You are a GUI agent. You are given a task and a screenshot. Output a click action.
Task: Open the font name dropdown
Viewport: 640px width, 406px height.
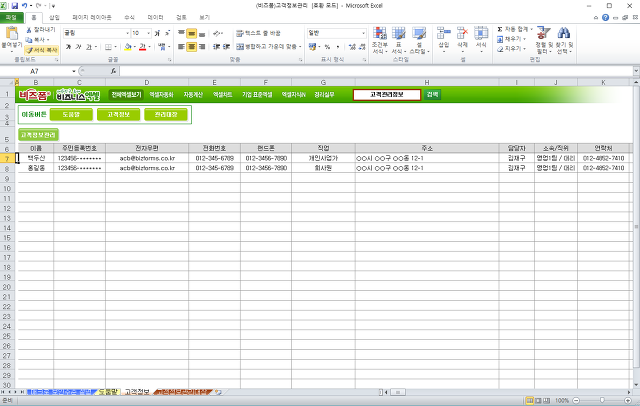click(x=127, y=33)
